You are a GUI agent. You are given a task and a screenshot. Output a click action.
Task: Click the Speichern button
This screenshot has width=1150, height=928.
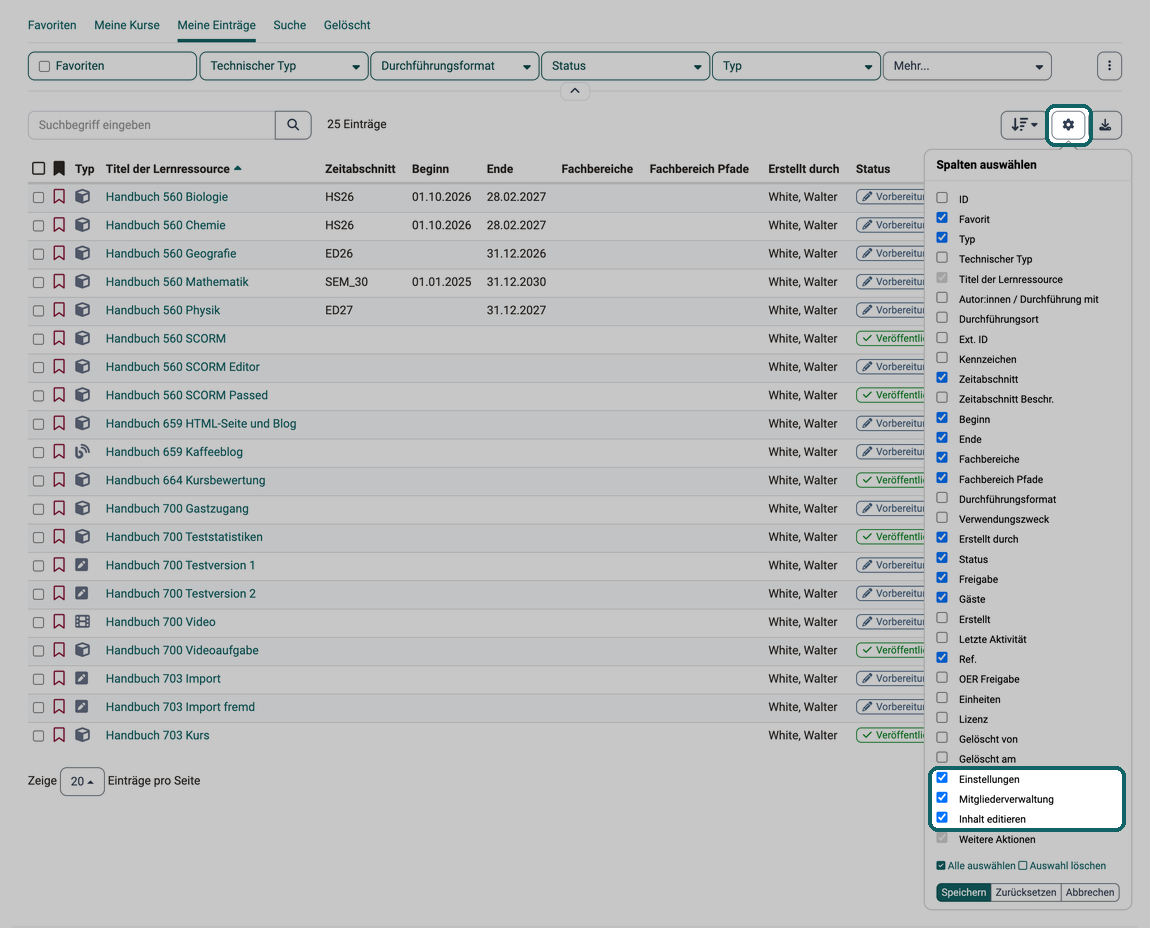pyautogui.click(x=964, y=892)
